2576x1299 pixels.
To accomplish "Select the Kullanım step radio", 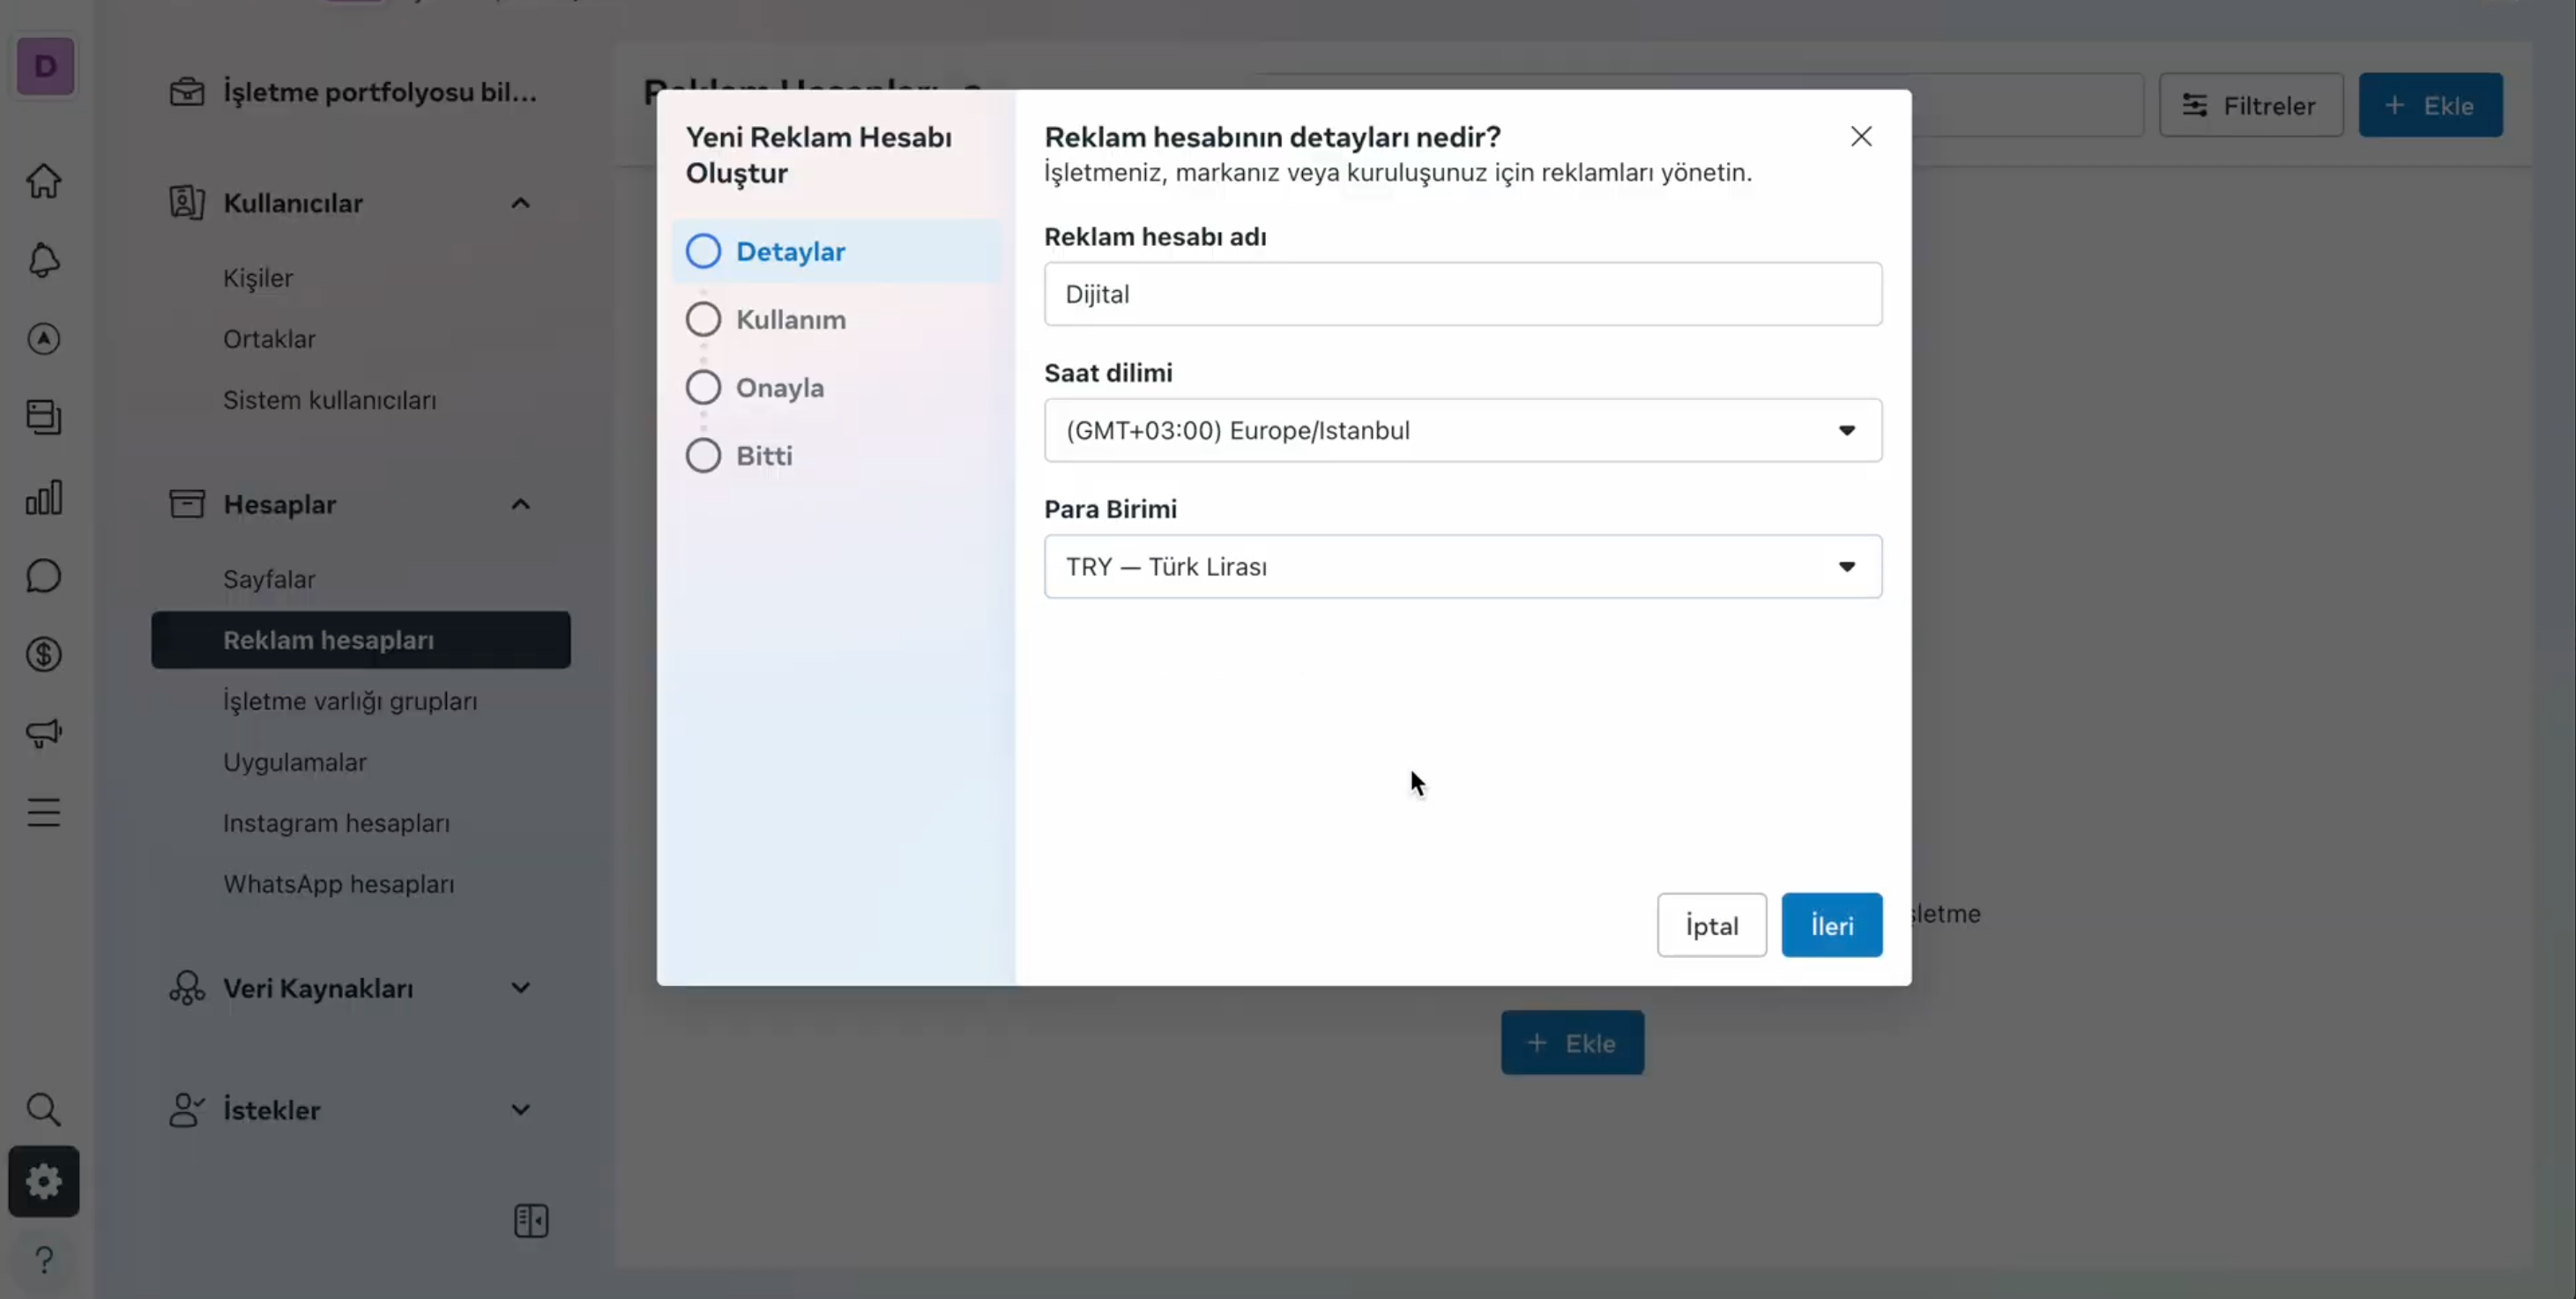I will coord(703,319).
